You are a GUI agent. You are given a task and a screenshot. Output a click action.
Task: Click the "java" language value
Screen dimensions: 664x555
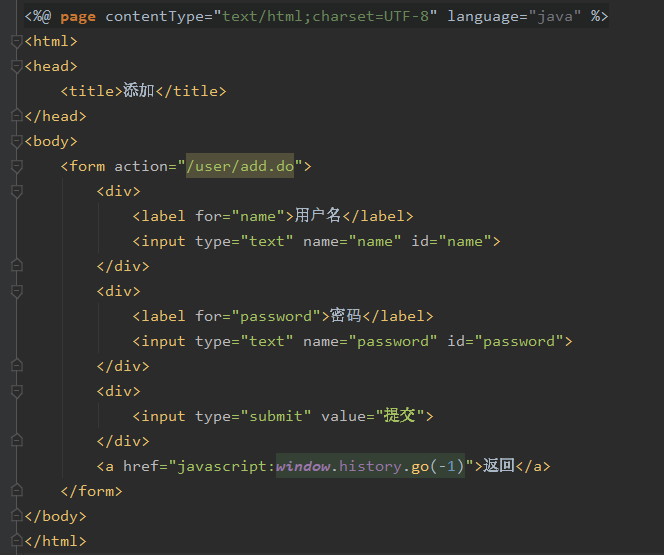[555, 16]
